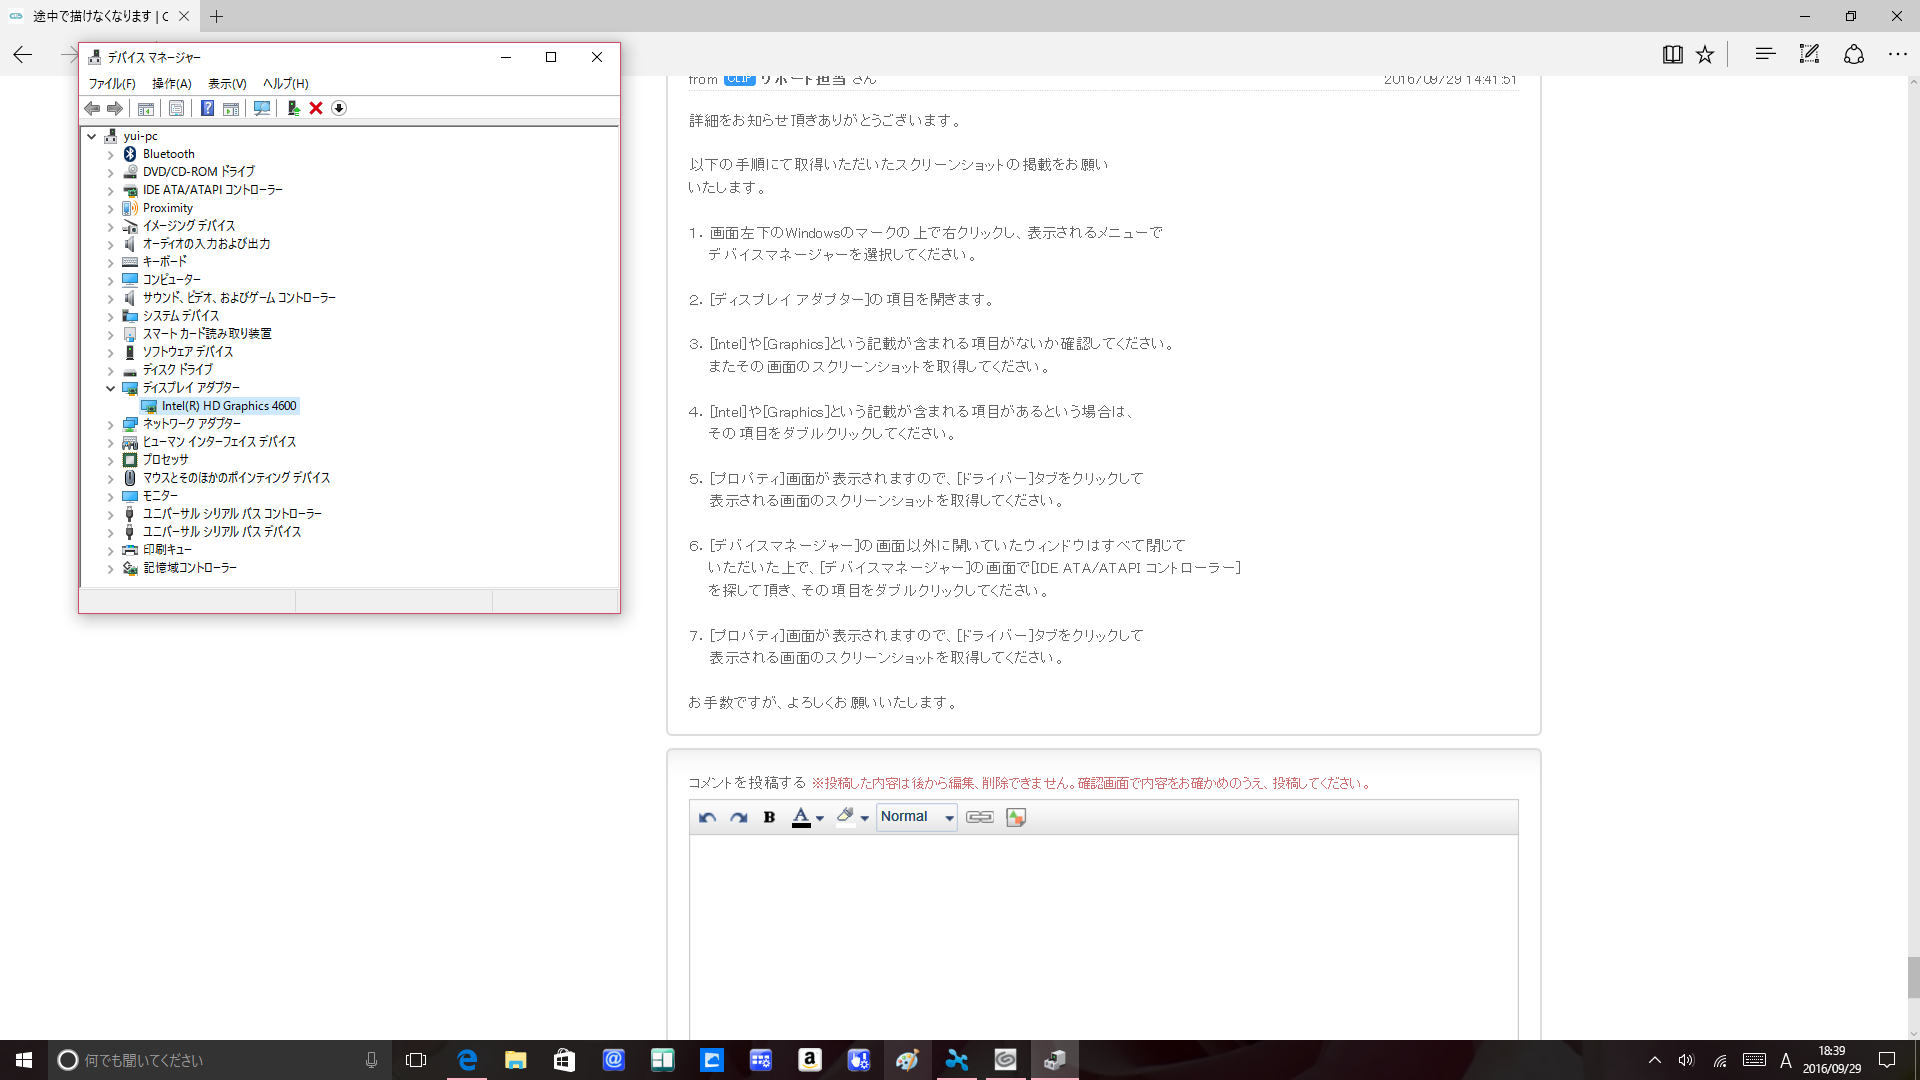Open the Normal paragraph style dropdown

pos(916,817)
